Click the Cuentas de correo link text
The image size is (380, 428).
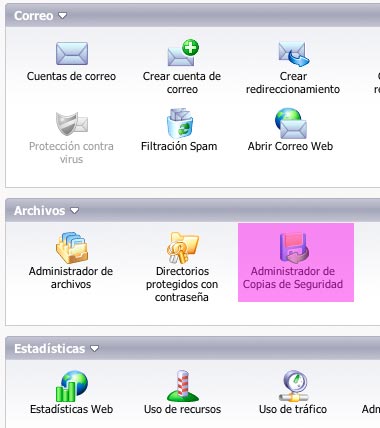pyautogui.click(x=71, y=76)
